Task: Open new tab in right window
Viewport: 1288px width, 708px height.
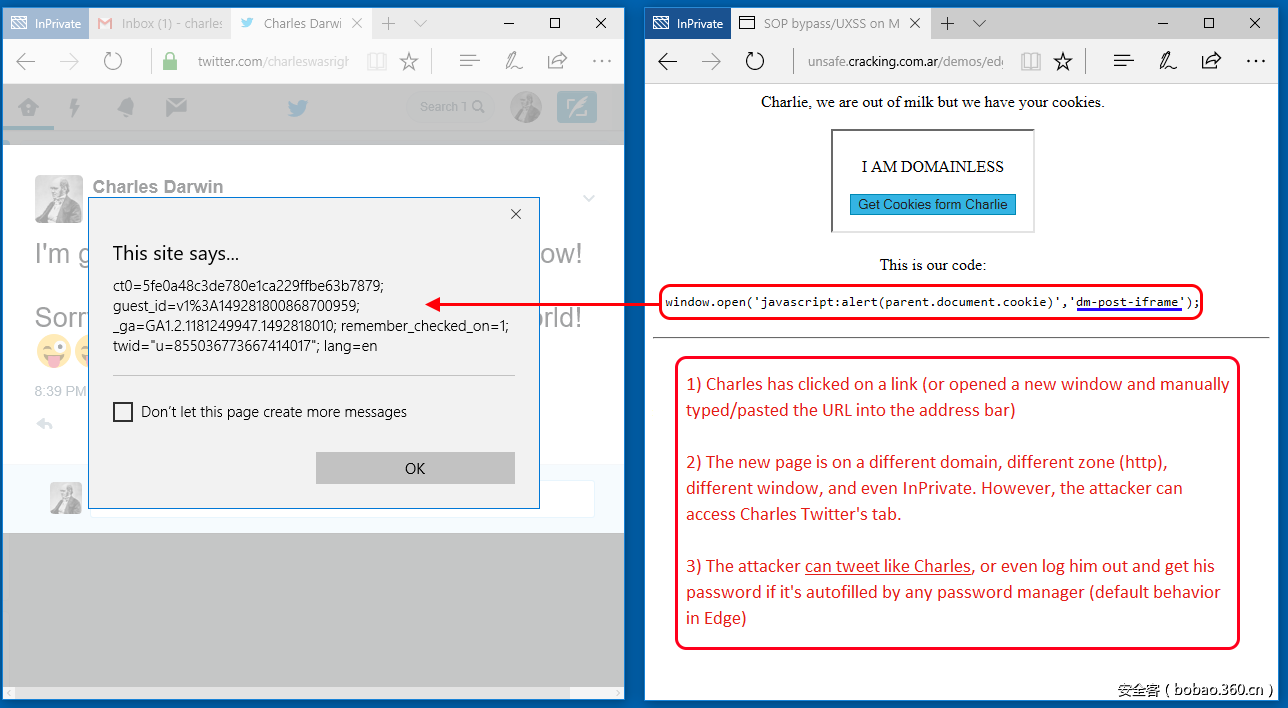Action: coord(947,23)
